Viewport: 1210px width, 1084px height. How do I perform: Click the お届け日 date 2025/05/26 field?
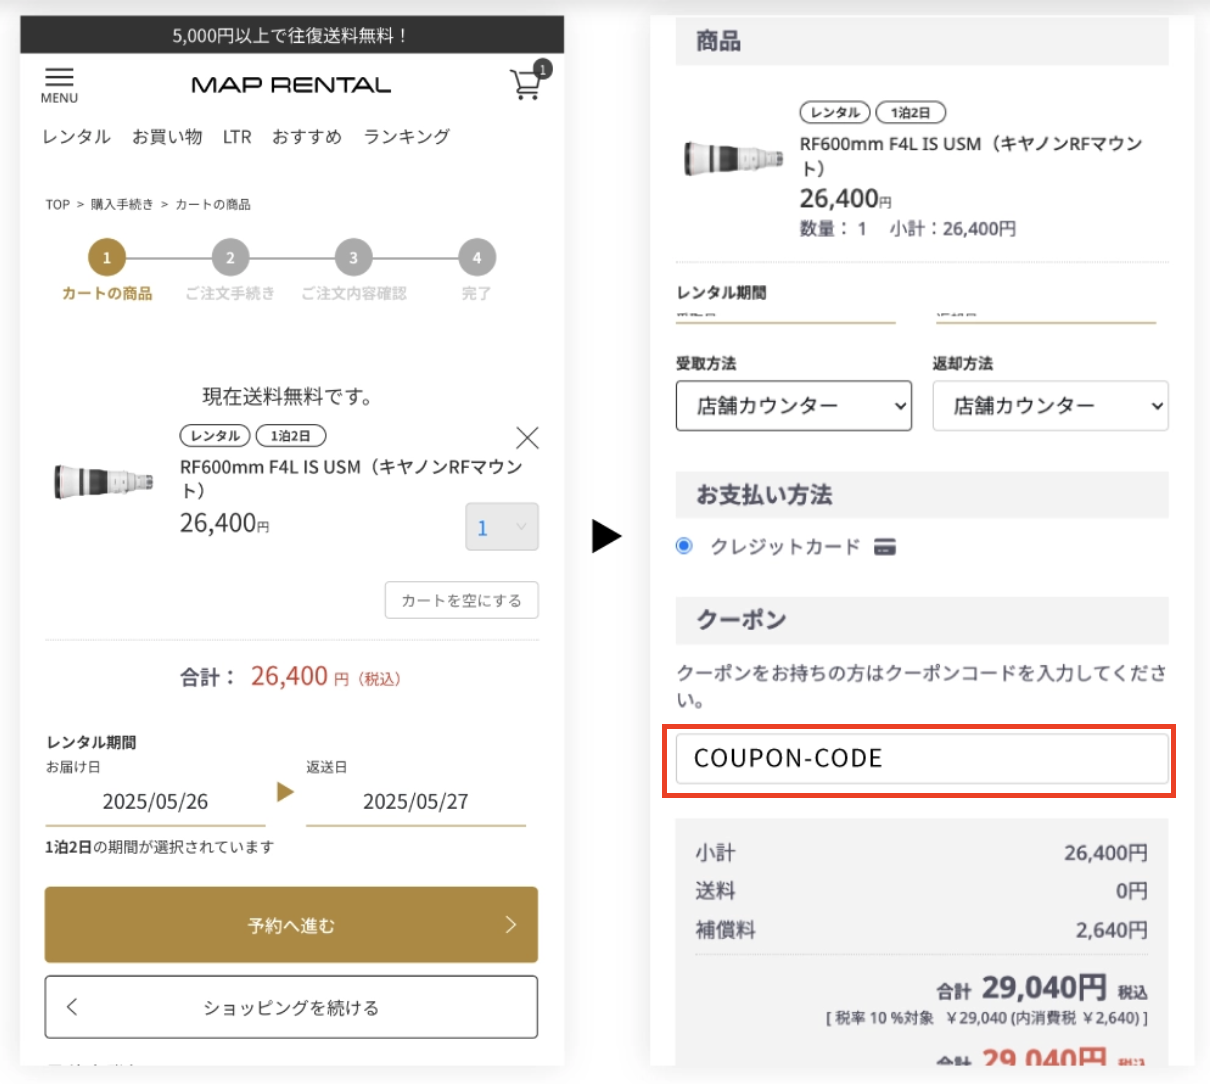pyautogui.click(x=155, y=802)
